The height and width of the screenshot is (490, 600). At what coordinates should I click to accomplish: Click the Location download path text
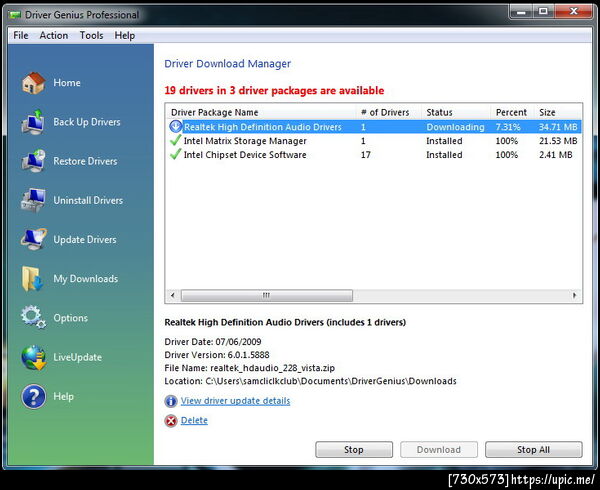(331, 381)
